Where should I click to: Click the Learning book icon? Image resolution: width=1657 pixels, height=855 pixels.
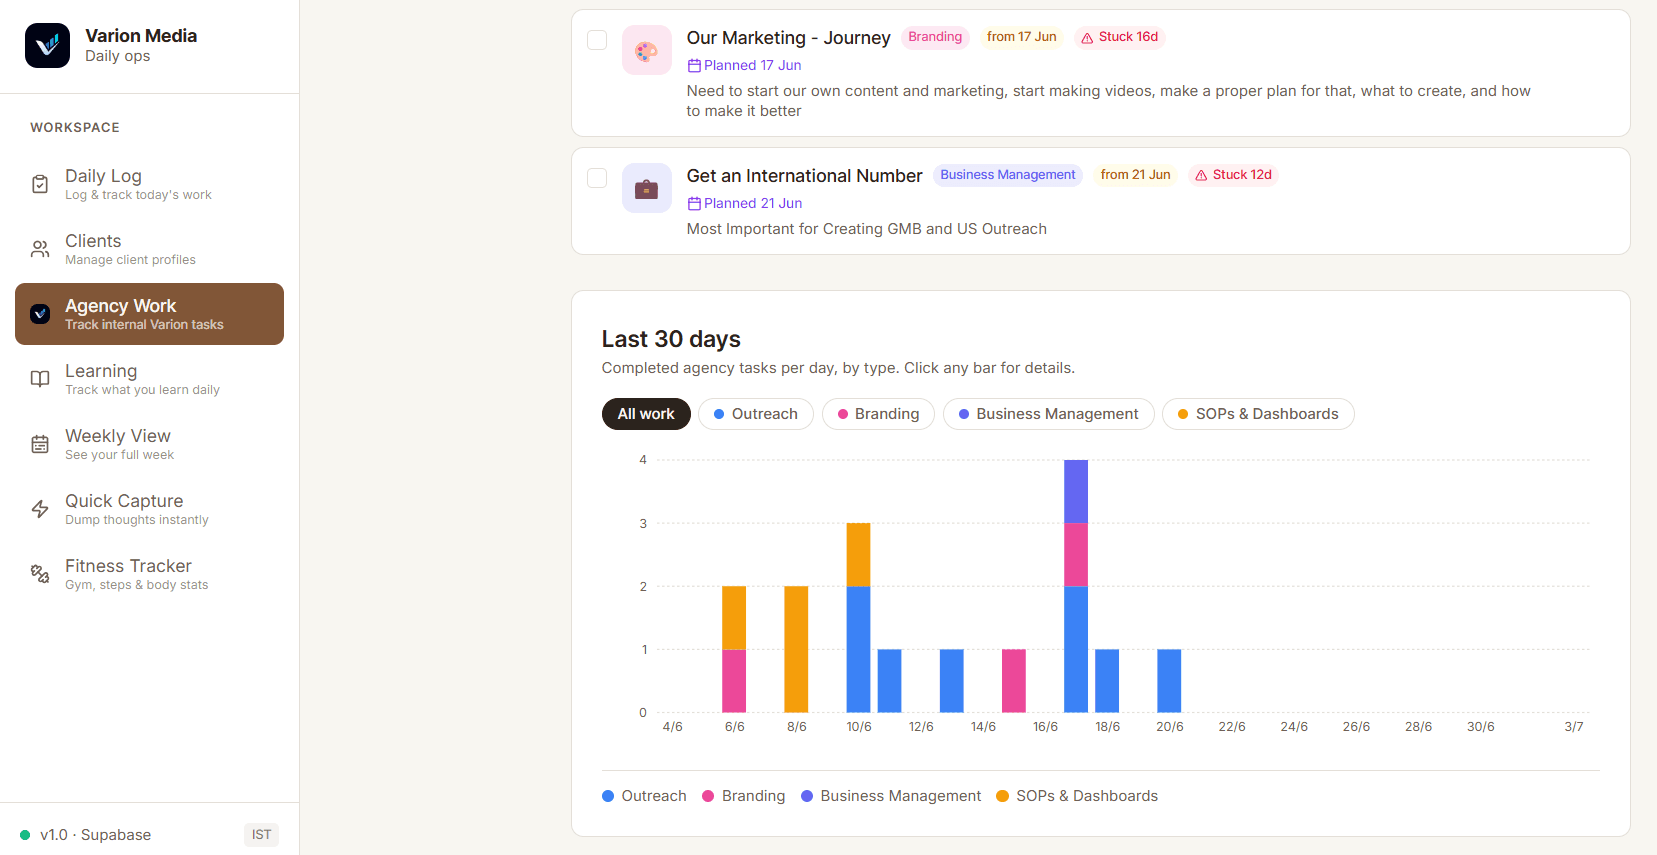40,379
